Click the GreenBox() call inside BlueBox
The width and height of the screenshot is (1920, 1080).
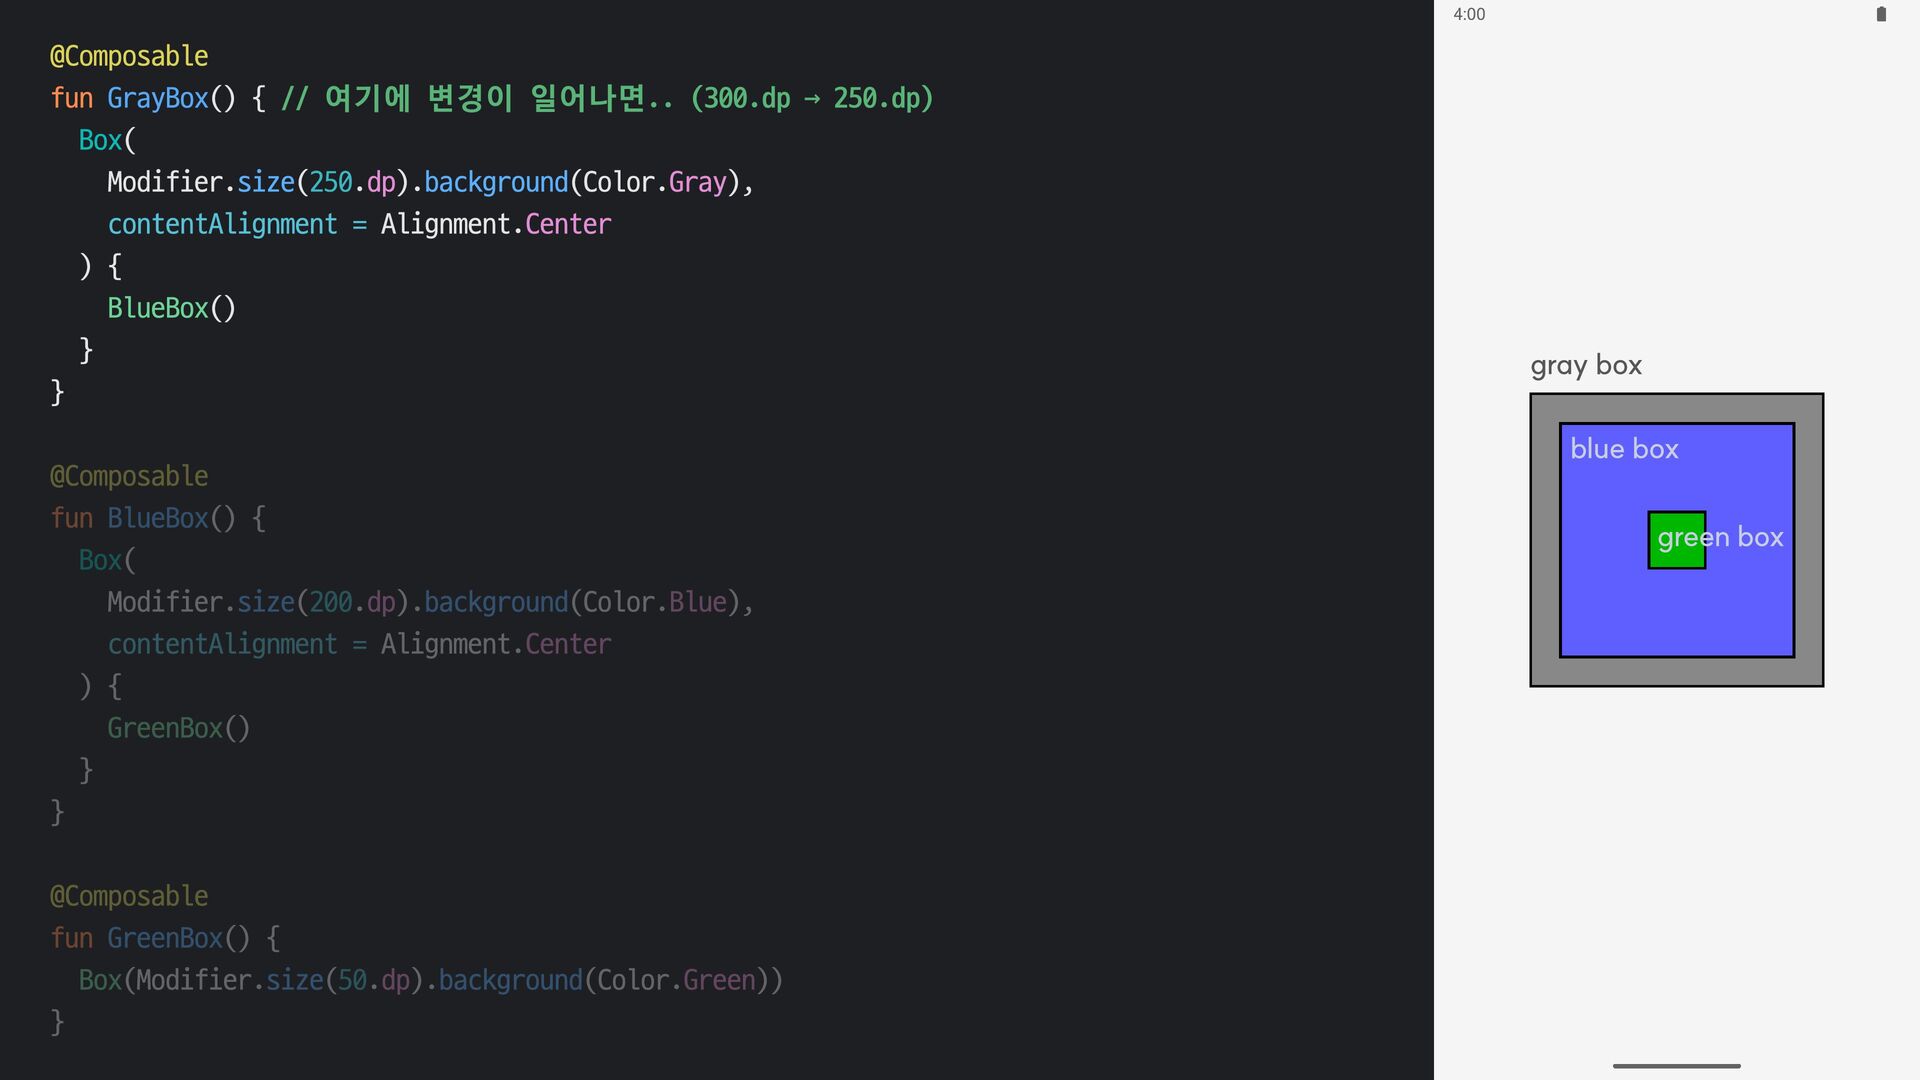point(178,728)
